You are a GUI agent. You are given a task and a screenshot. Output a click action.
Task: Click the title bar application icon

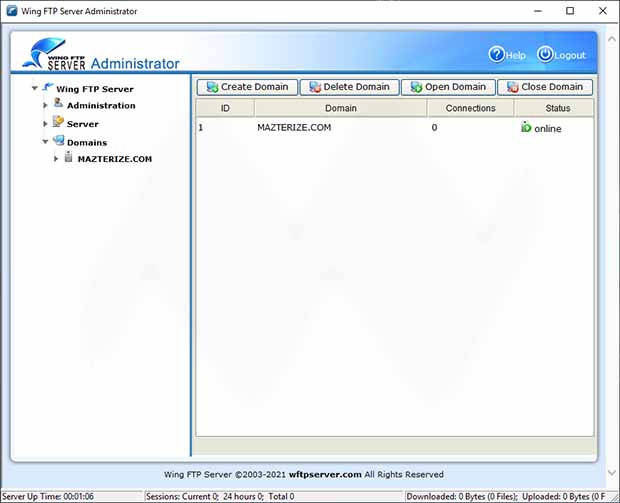point(12,11)
